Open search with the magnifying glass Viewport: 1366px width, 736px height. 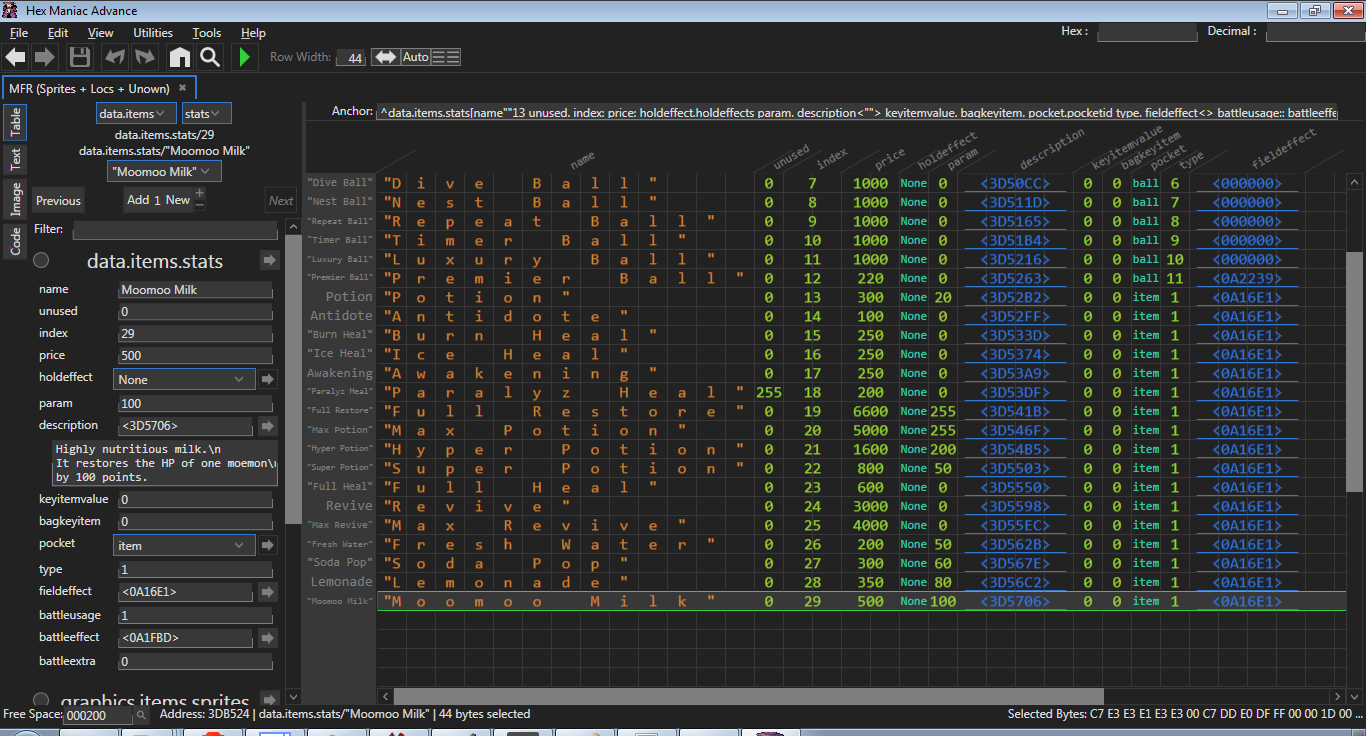click(x=209, y=57)
